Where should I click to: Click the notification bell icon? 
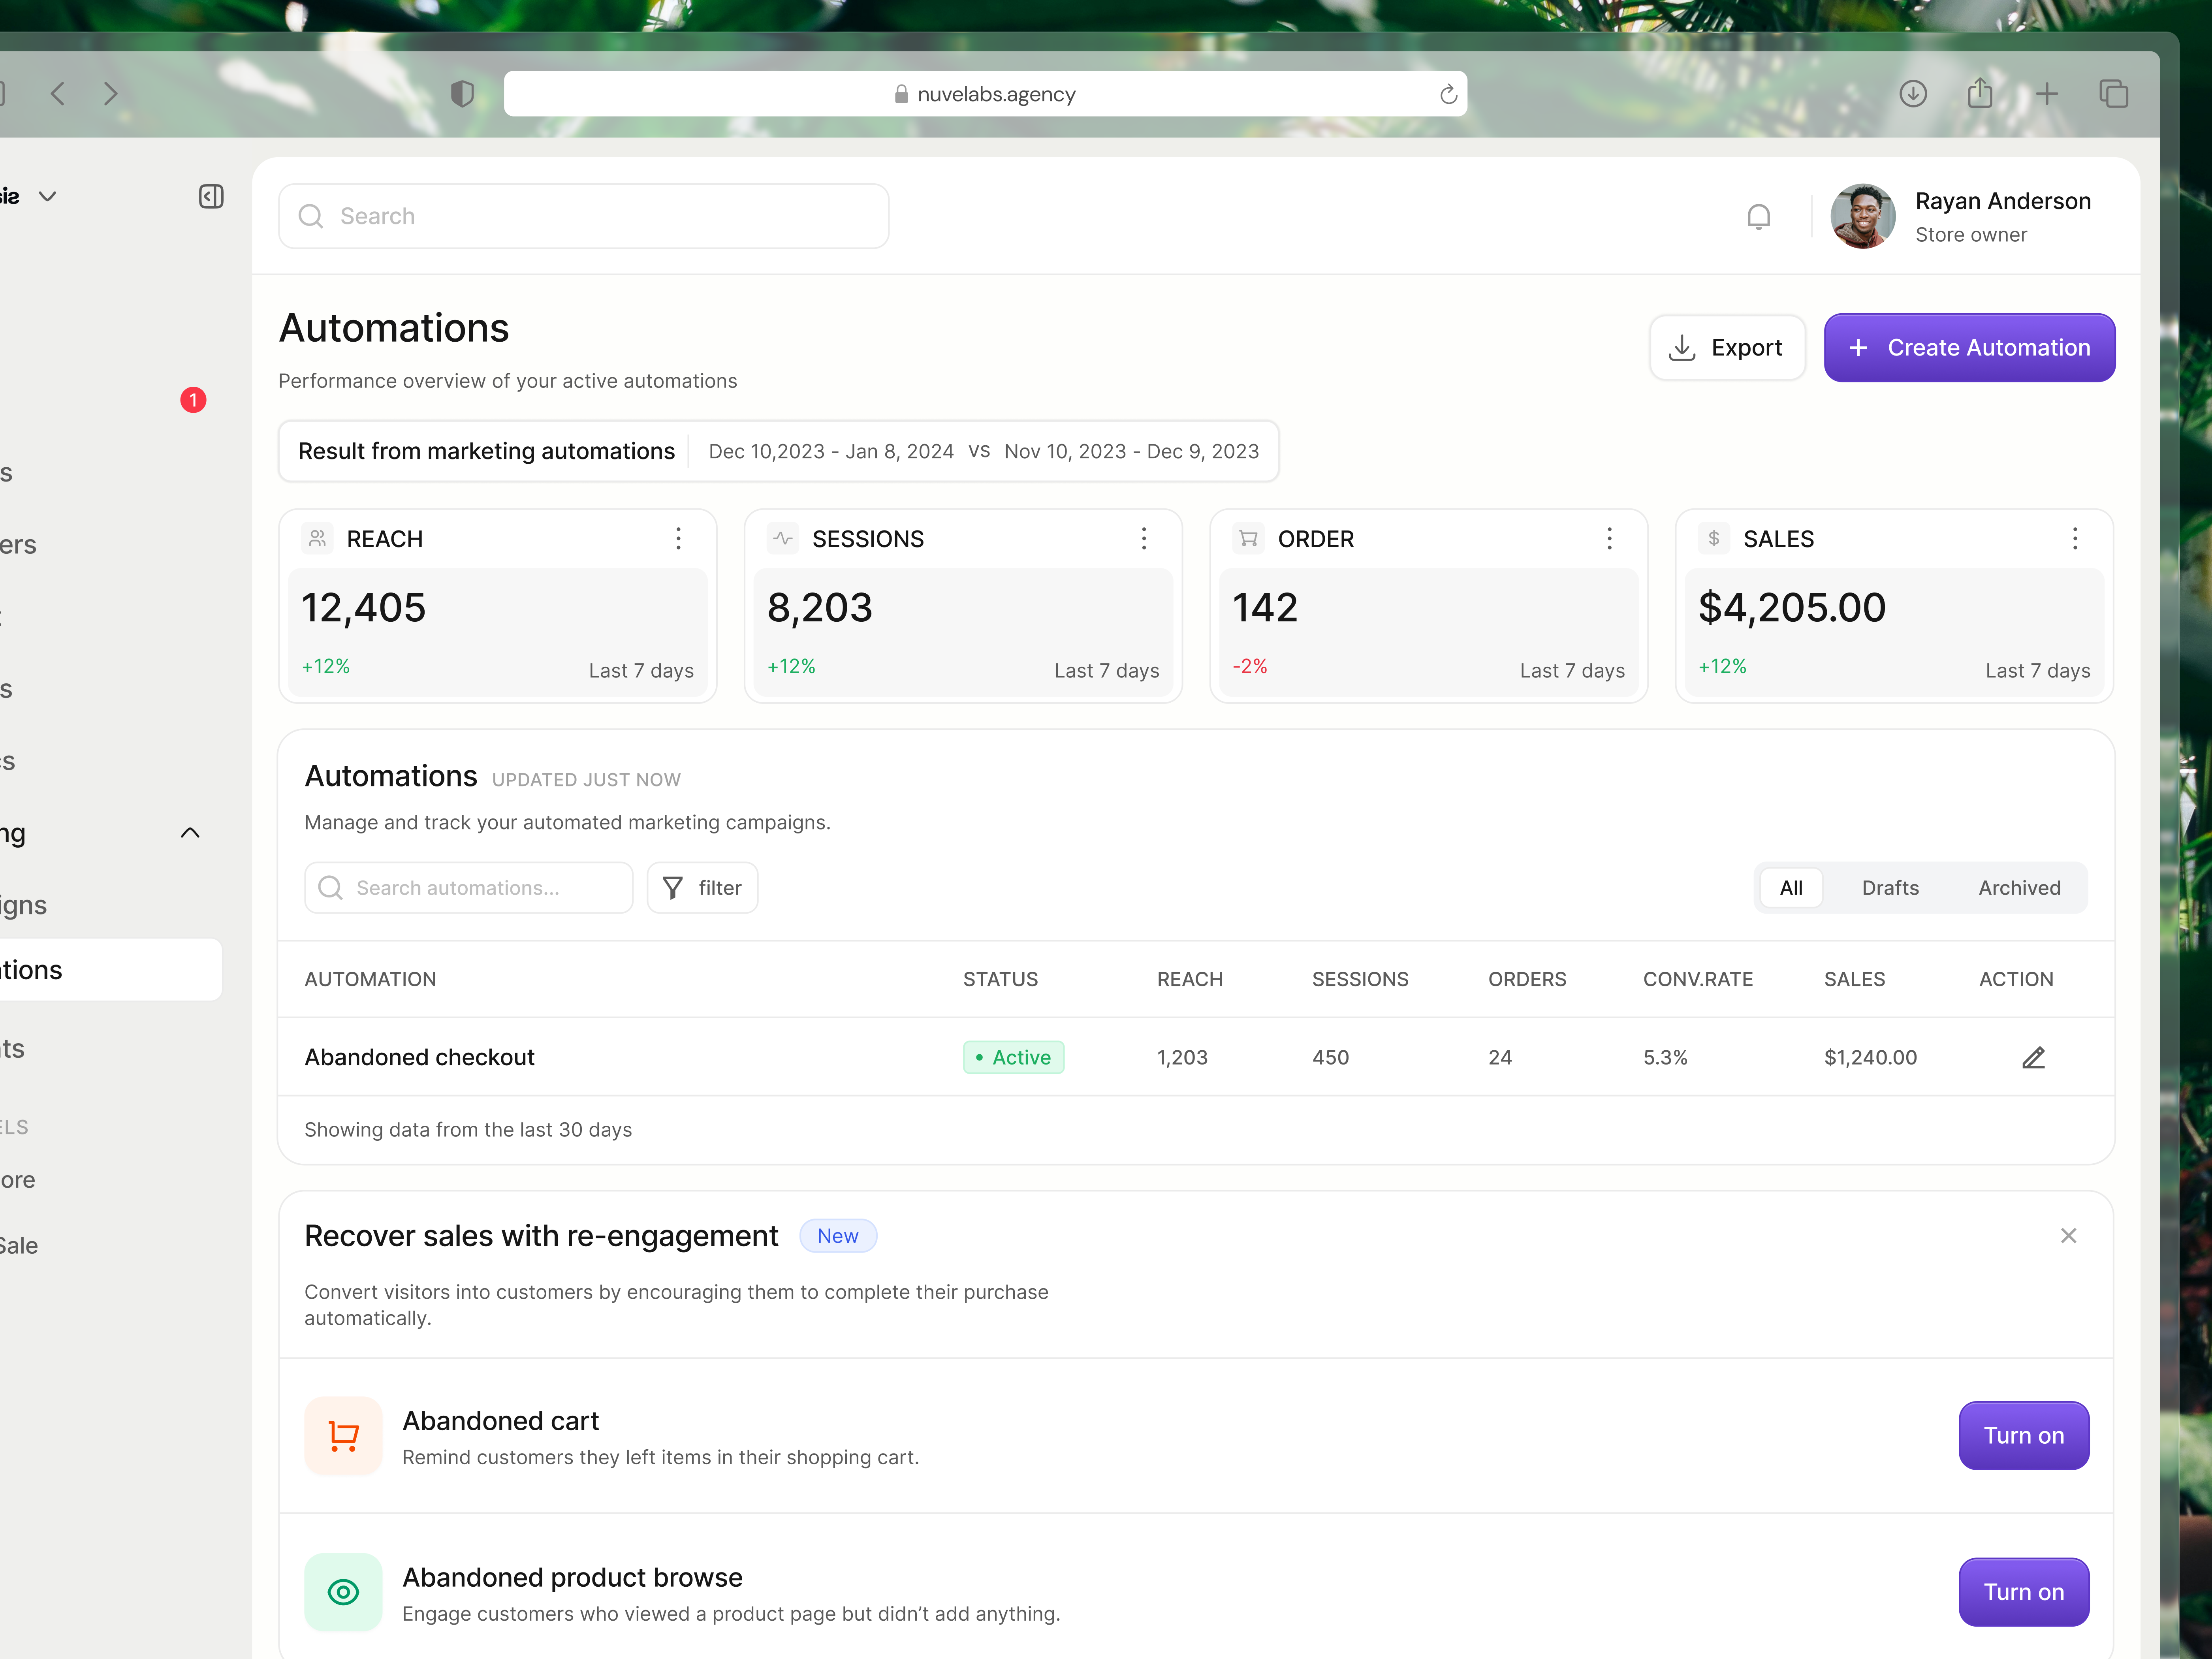(1759, 216)
